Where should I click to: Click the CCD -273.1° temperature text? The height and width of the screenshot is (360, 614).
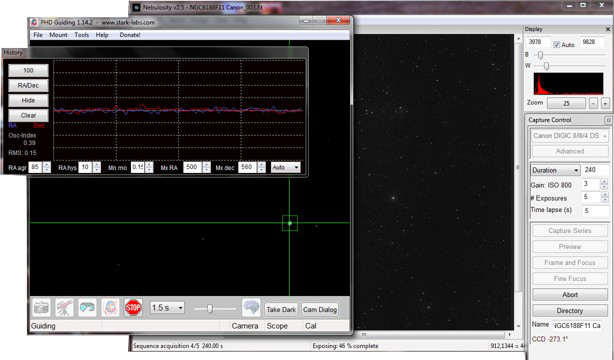(550, 339)
